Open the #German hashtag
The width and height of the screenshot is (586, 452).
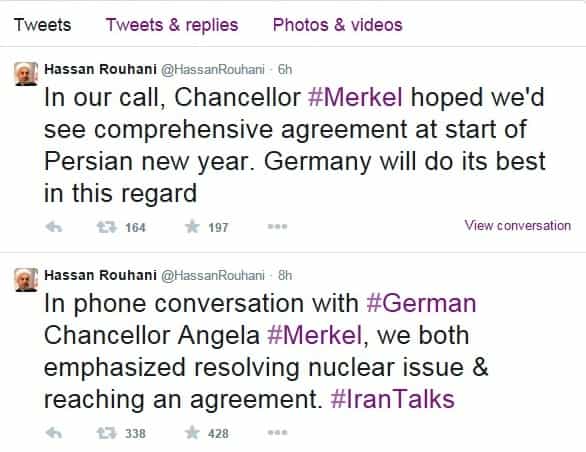pyautogui.click(x=421, y=303)
